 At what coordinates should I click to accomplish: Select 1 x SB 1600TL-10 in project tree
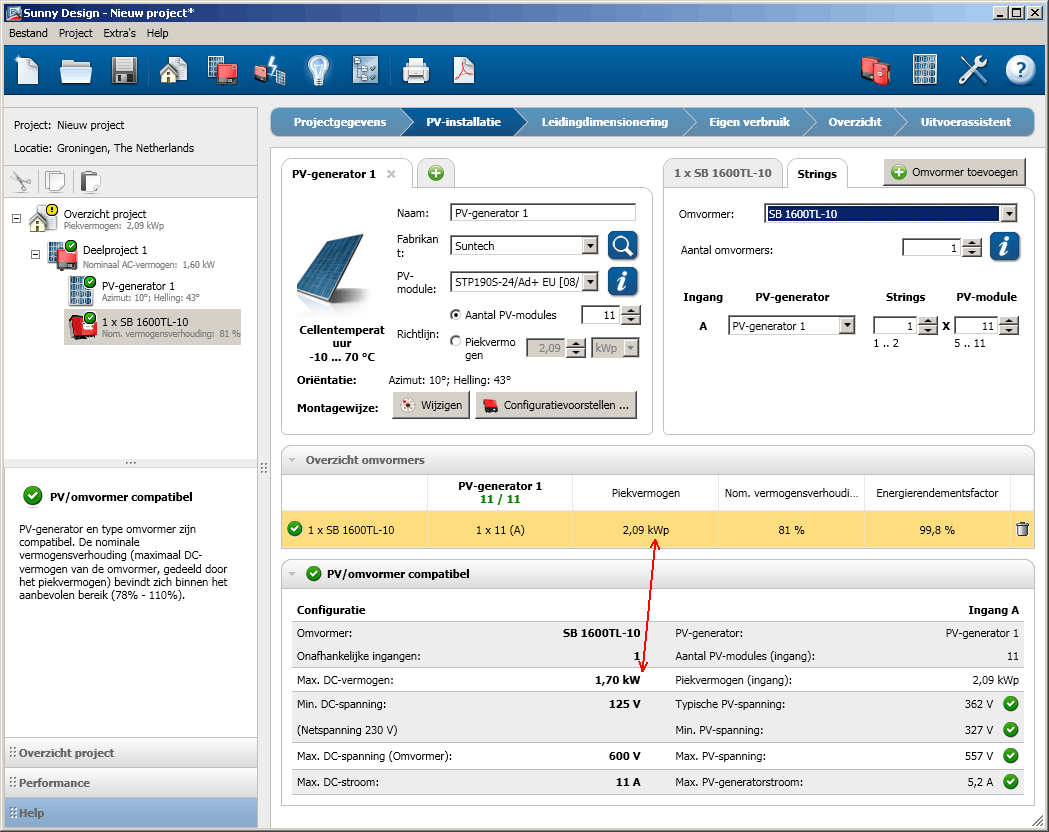click(x=153, y=327)
